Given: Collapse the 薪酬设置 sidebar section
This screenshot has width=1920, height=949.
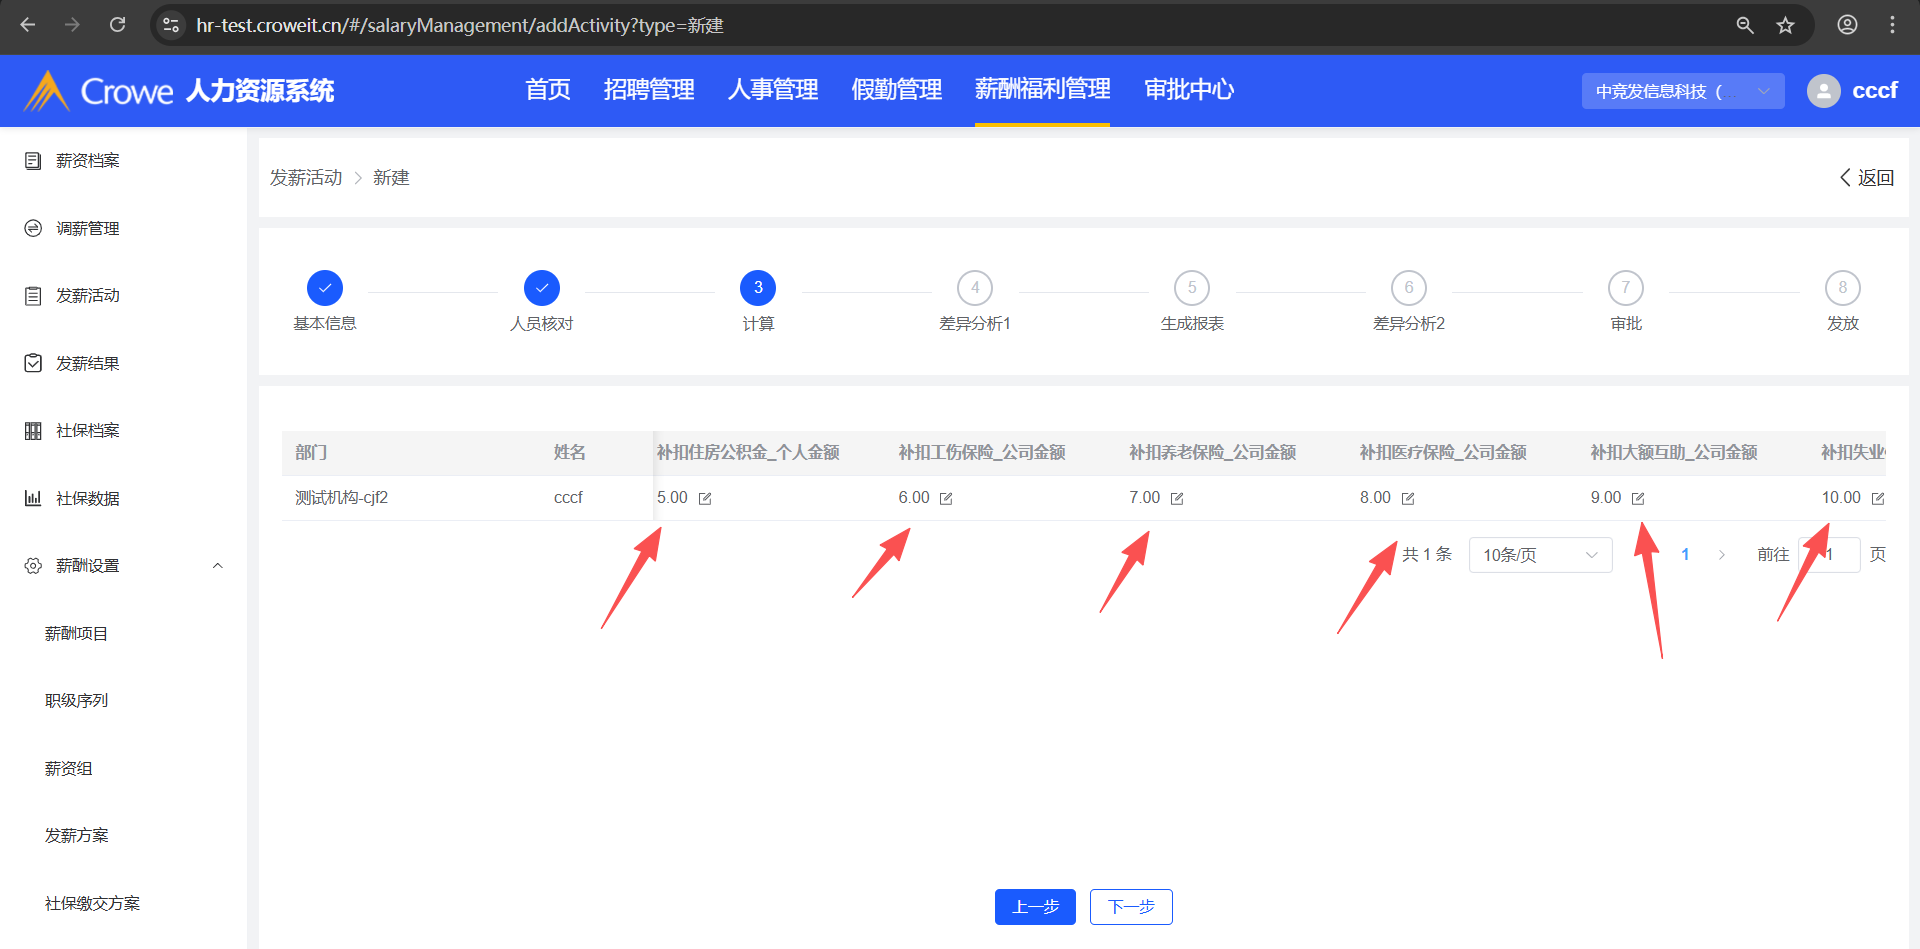Looking at the screenshot, I should tap(217, 566).
